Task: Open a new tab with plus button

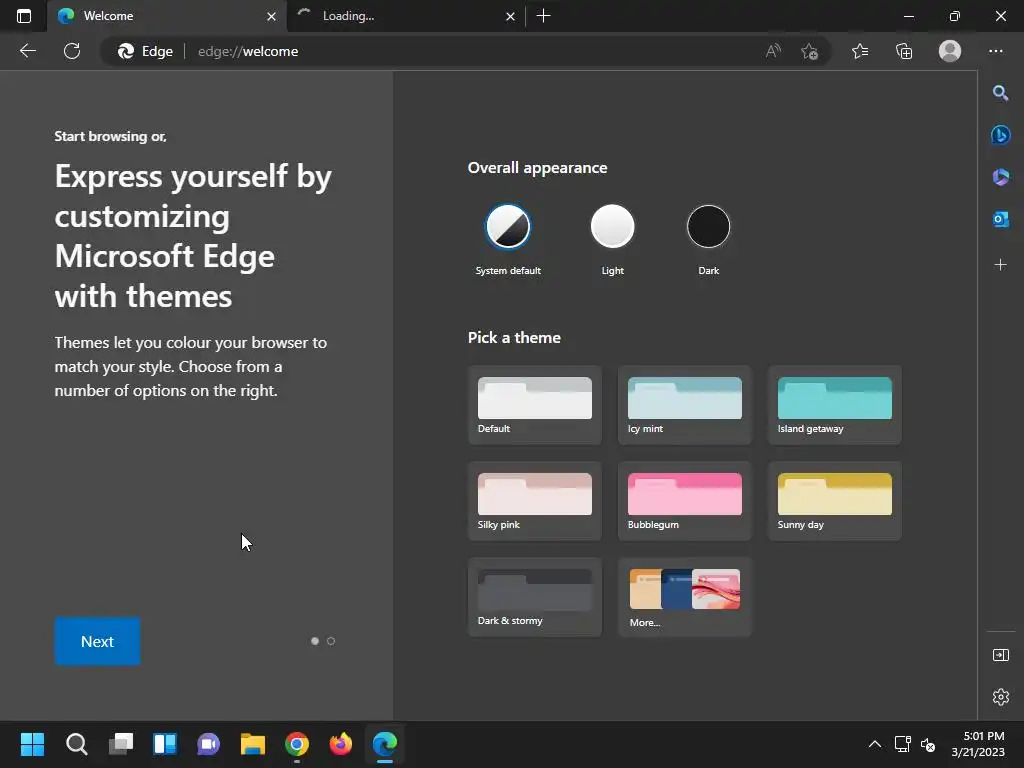Action: [543, 16]
